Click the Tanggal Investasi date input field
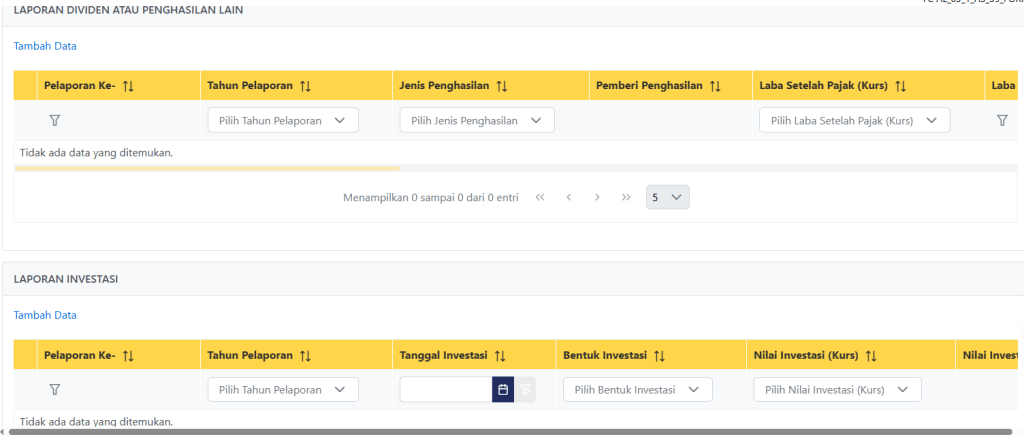 pos(446,390)
